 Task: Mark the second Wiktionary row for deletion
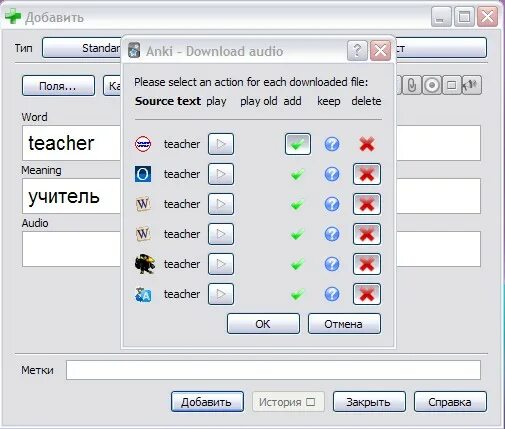pos(367,234)
